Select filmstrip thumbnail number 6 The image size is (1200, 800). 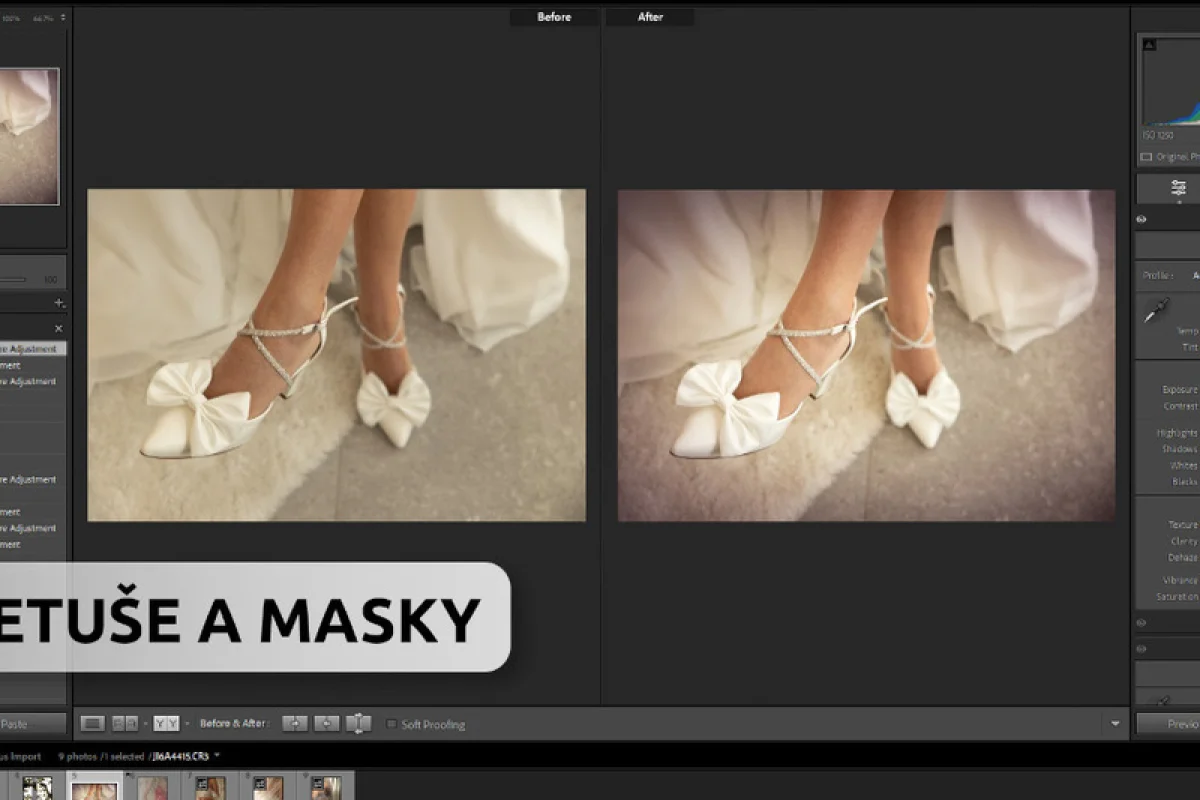tap(152, 788)
